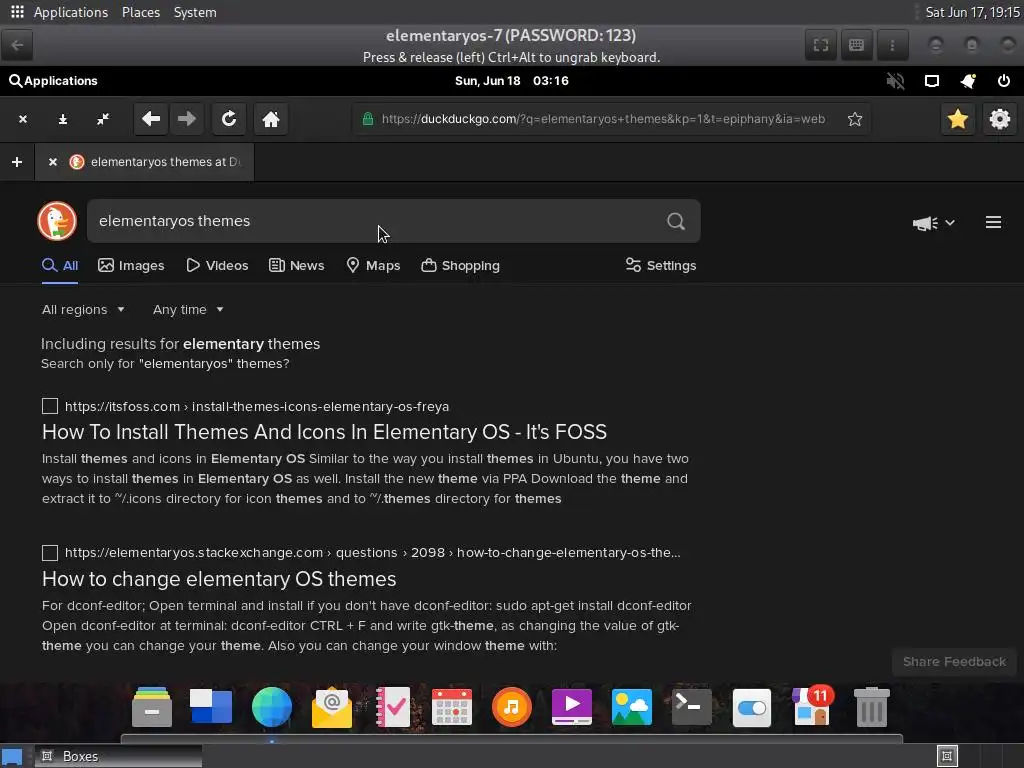The image size is (1024, 768).
Task: Go back with the browser back arrow
Action: tap(151, 119)
